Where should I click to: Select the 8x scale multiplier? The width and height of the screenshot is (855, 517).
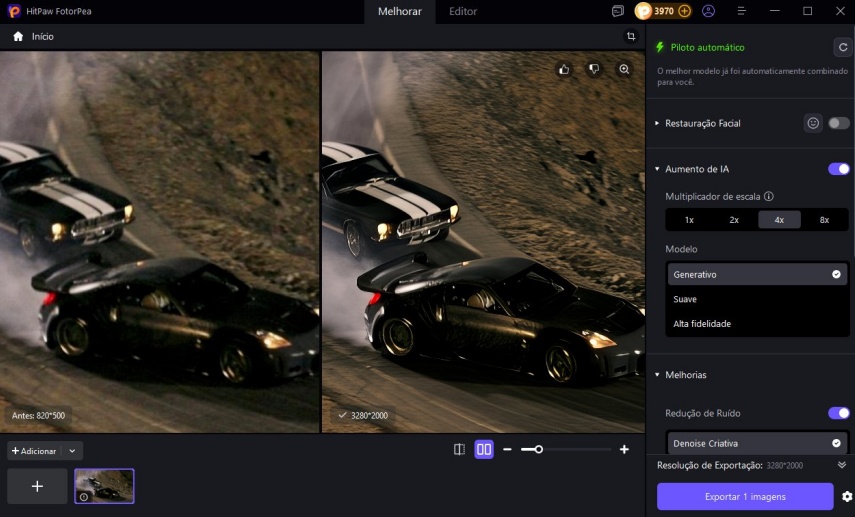824,220
